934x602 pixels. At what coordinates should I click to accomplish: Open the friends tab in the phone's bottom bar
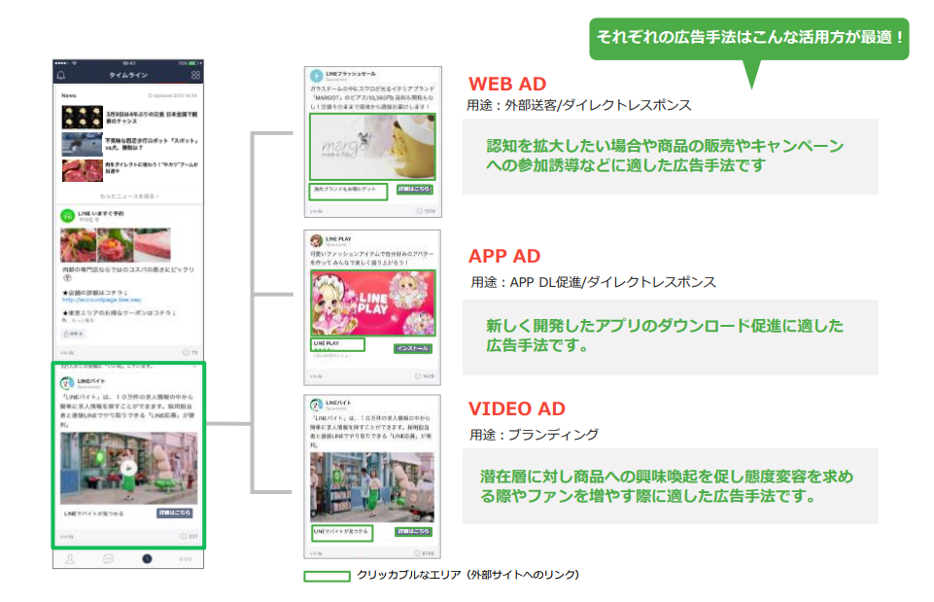pos(70,559)
